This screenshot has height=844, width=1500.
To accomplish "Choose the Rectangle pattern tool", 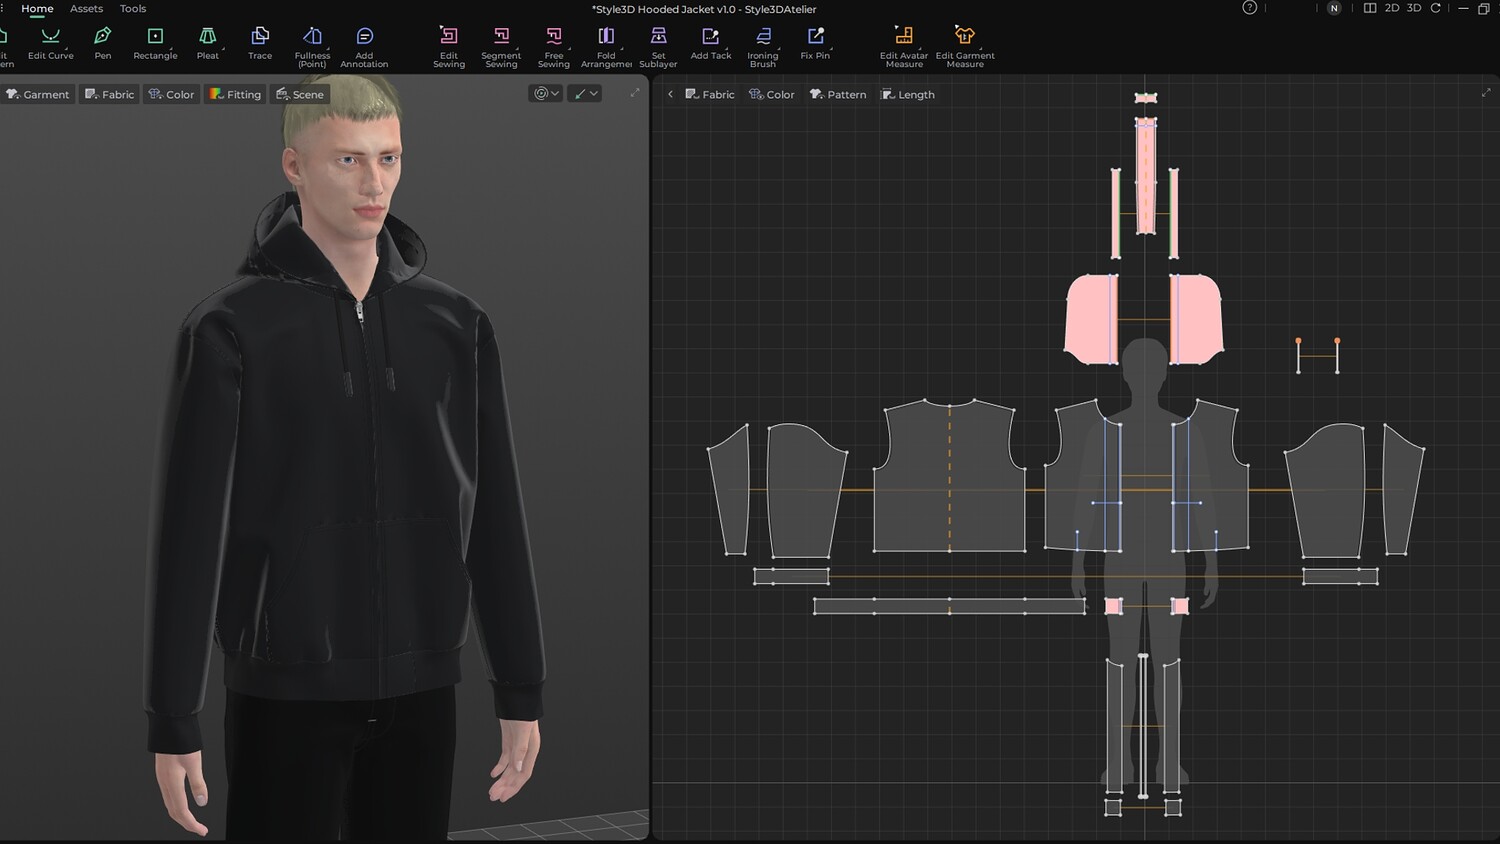I will click(155, 43).
